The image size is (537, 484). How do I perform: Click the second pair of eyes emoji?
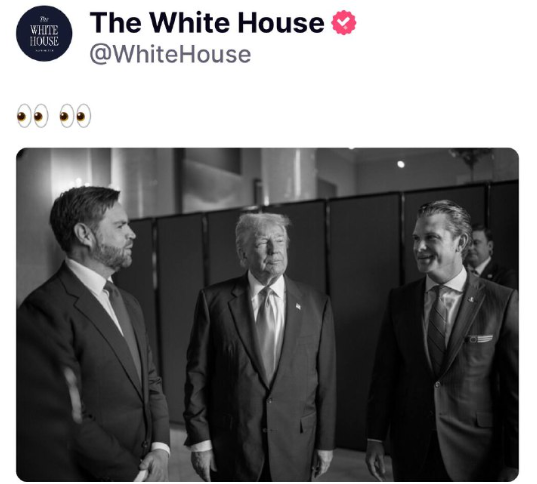tap(75, 116)
